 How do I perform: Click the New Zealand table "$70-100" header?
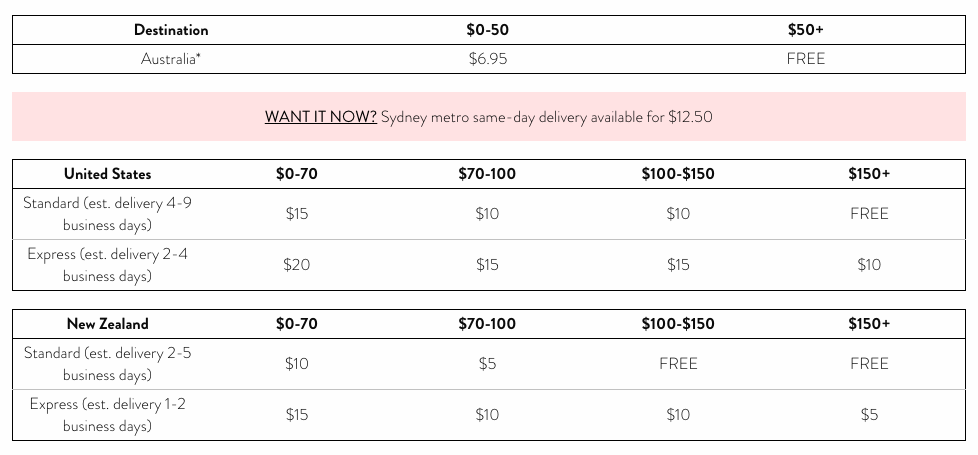(487, 324)
